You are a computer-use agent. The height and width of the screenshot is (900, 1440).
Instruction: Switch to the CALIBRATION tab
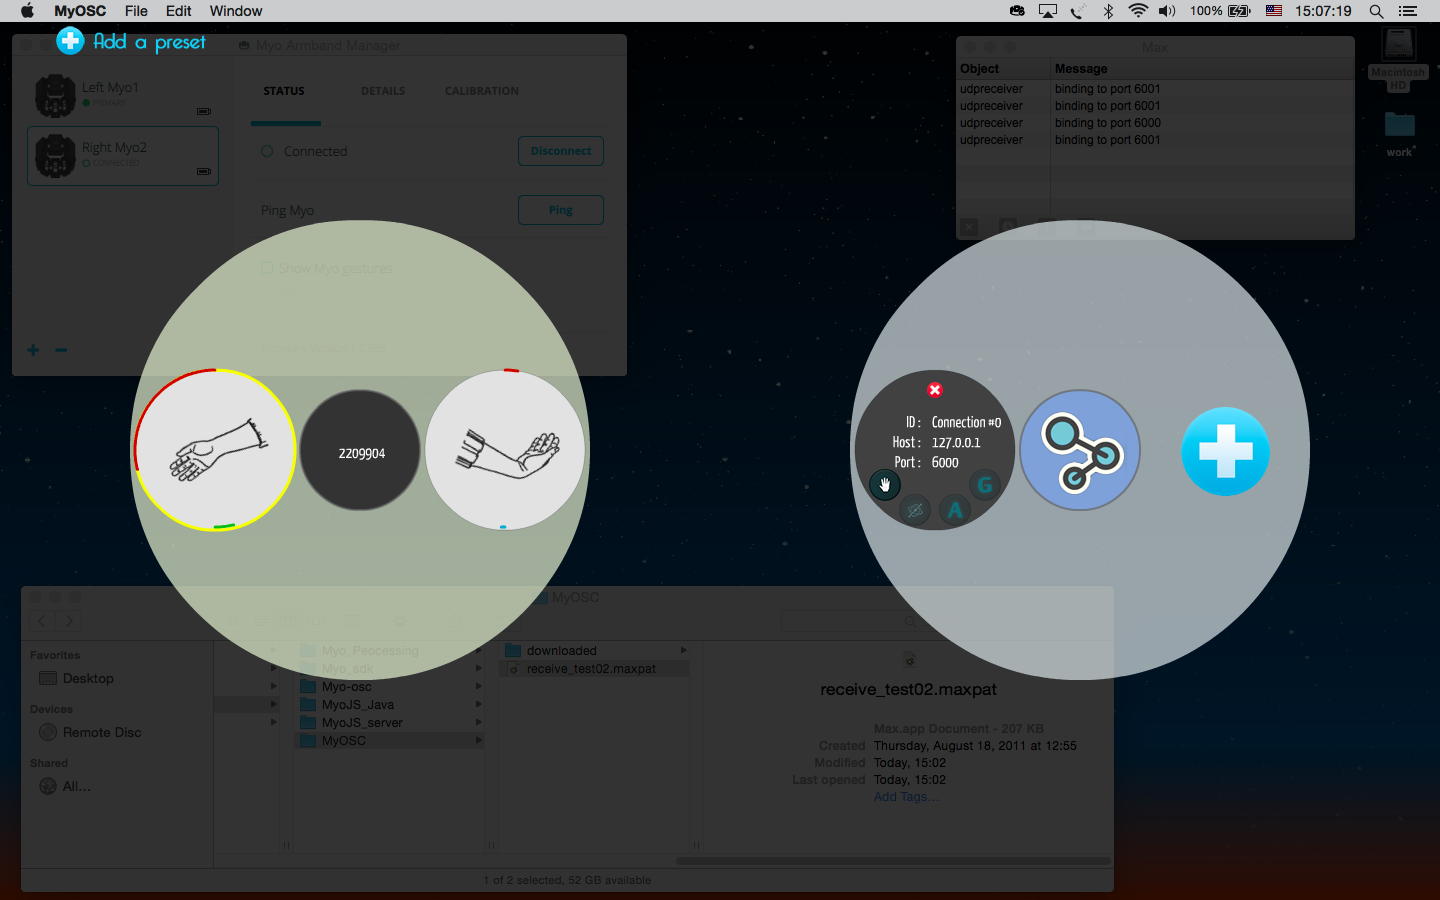(482, 91)
